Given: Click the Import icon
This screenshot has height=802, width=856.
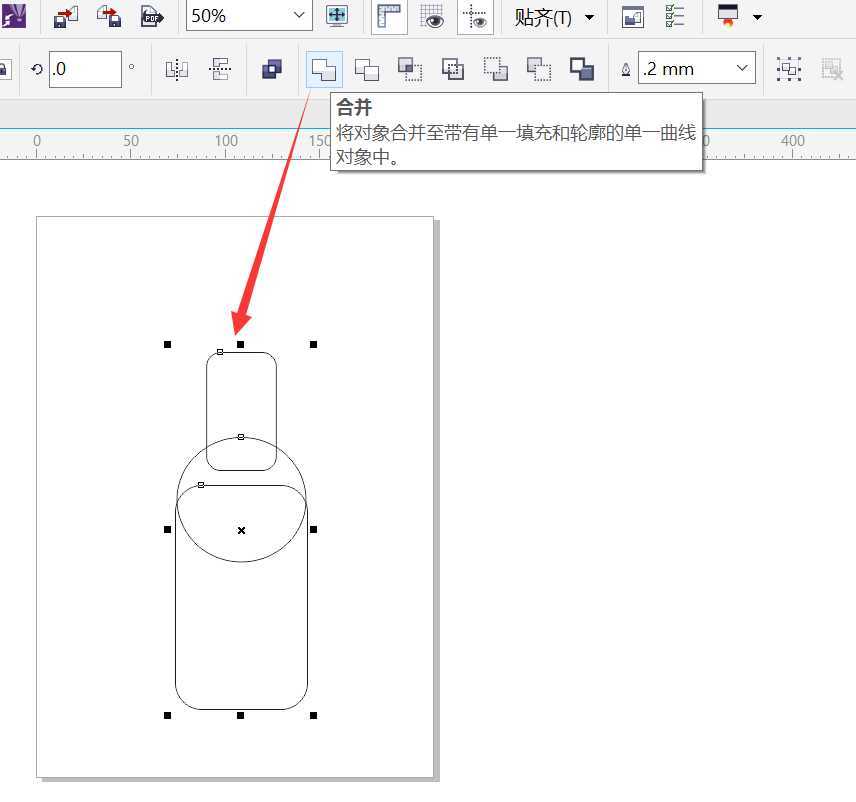Looking at the screenshot, I should click(64, 17).
